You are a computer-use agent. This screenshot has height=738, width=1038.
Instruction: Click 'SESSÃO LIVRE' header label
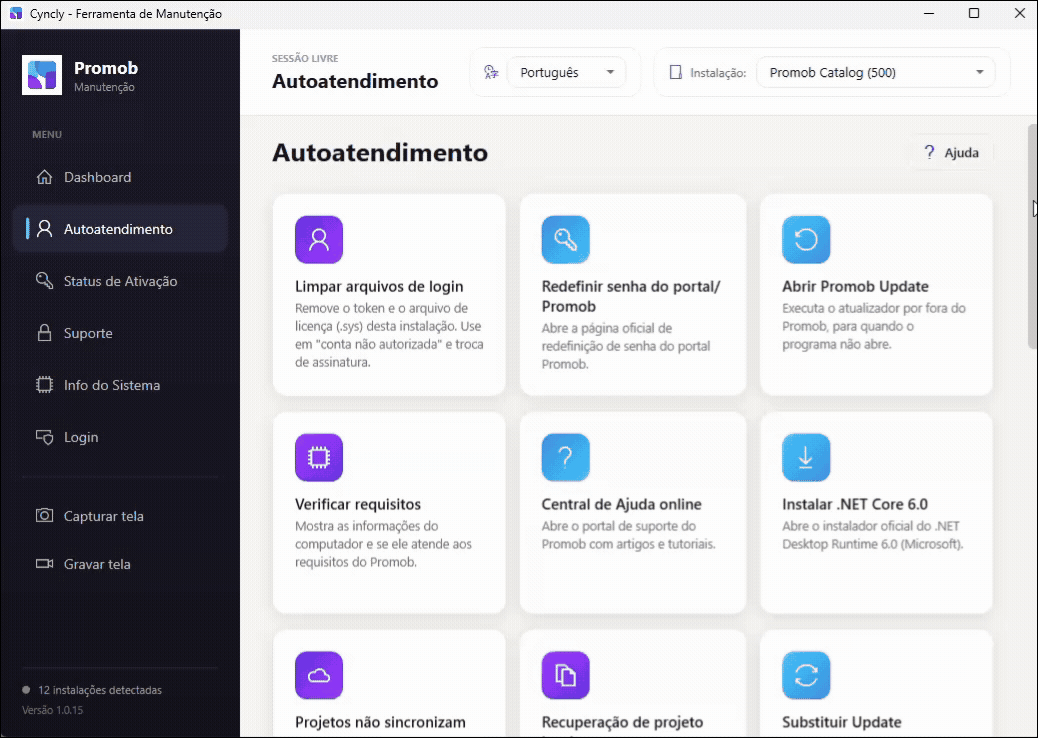pos(305,58)
